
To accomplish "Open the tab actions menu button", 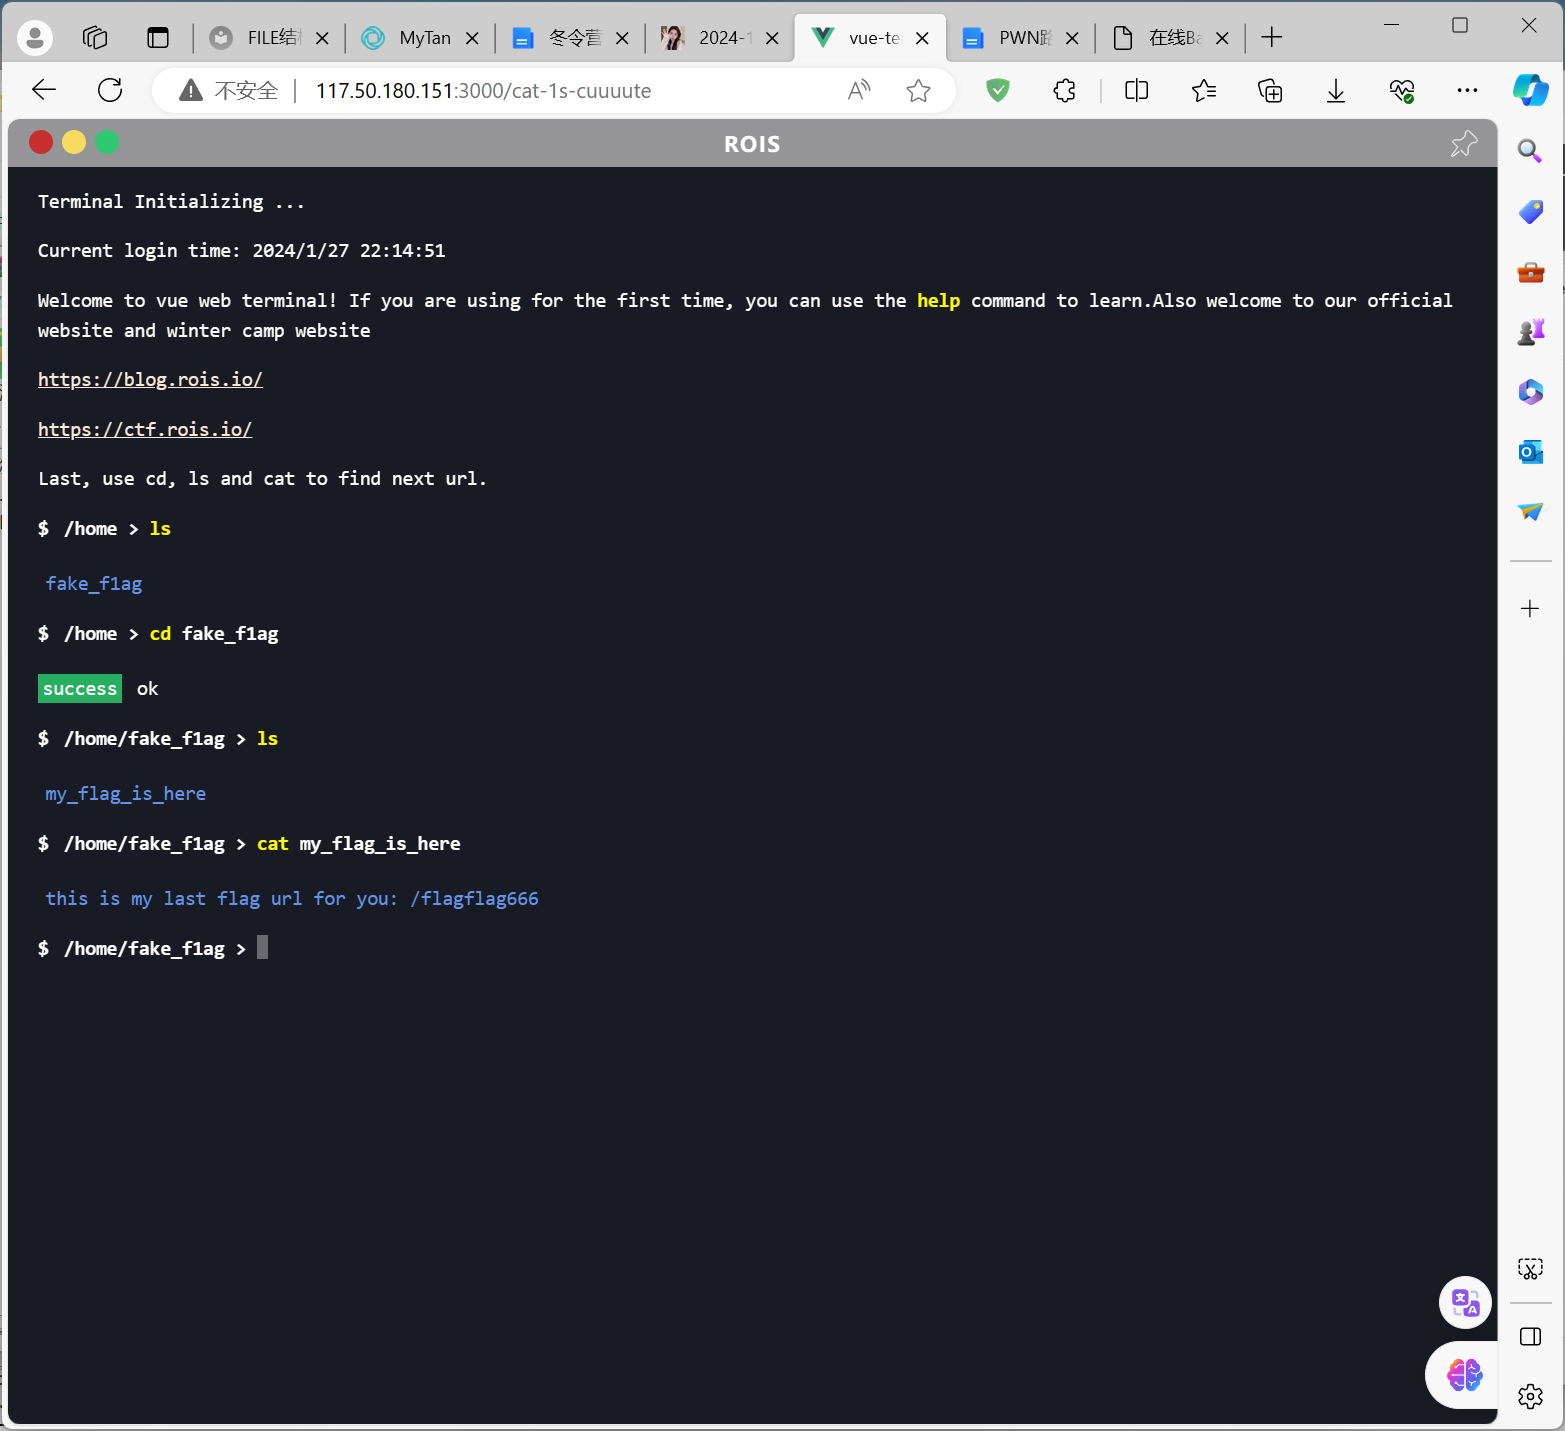I will [158, 38].
